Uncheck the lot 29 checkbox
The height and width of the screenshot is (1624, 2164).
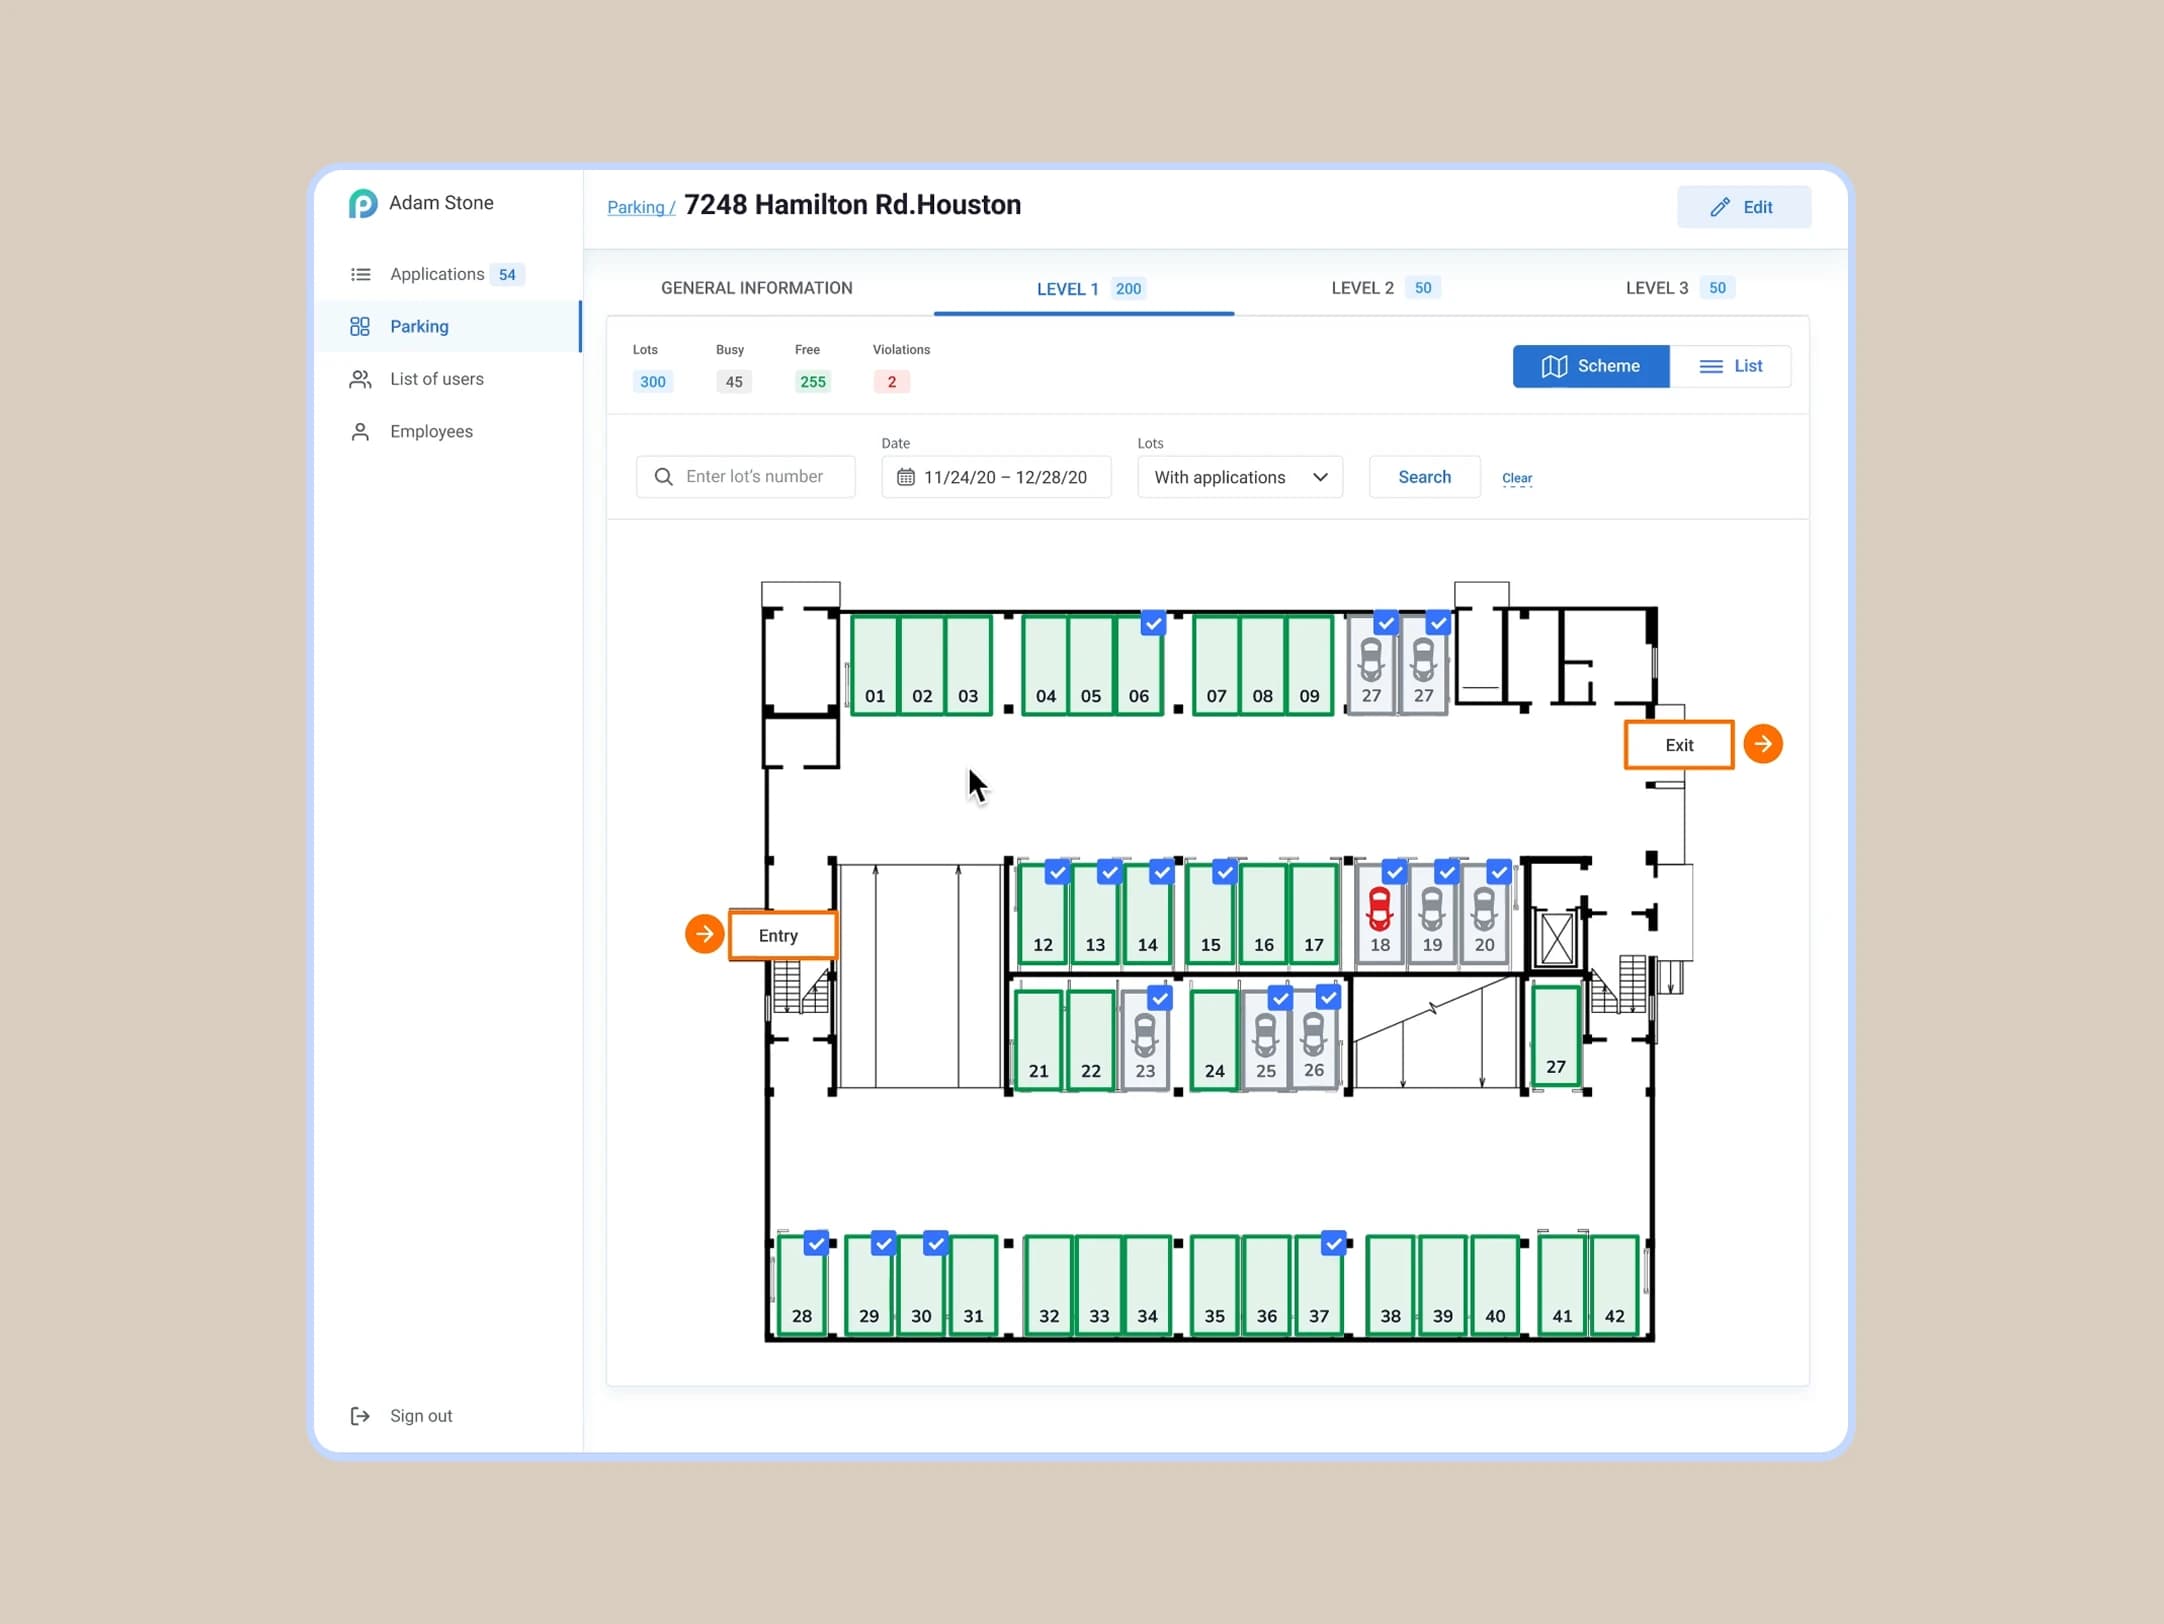(883, 1243)
